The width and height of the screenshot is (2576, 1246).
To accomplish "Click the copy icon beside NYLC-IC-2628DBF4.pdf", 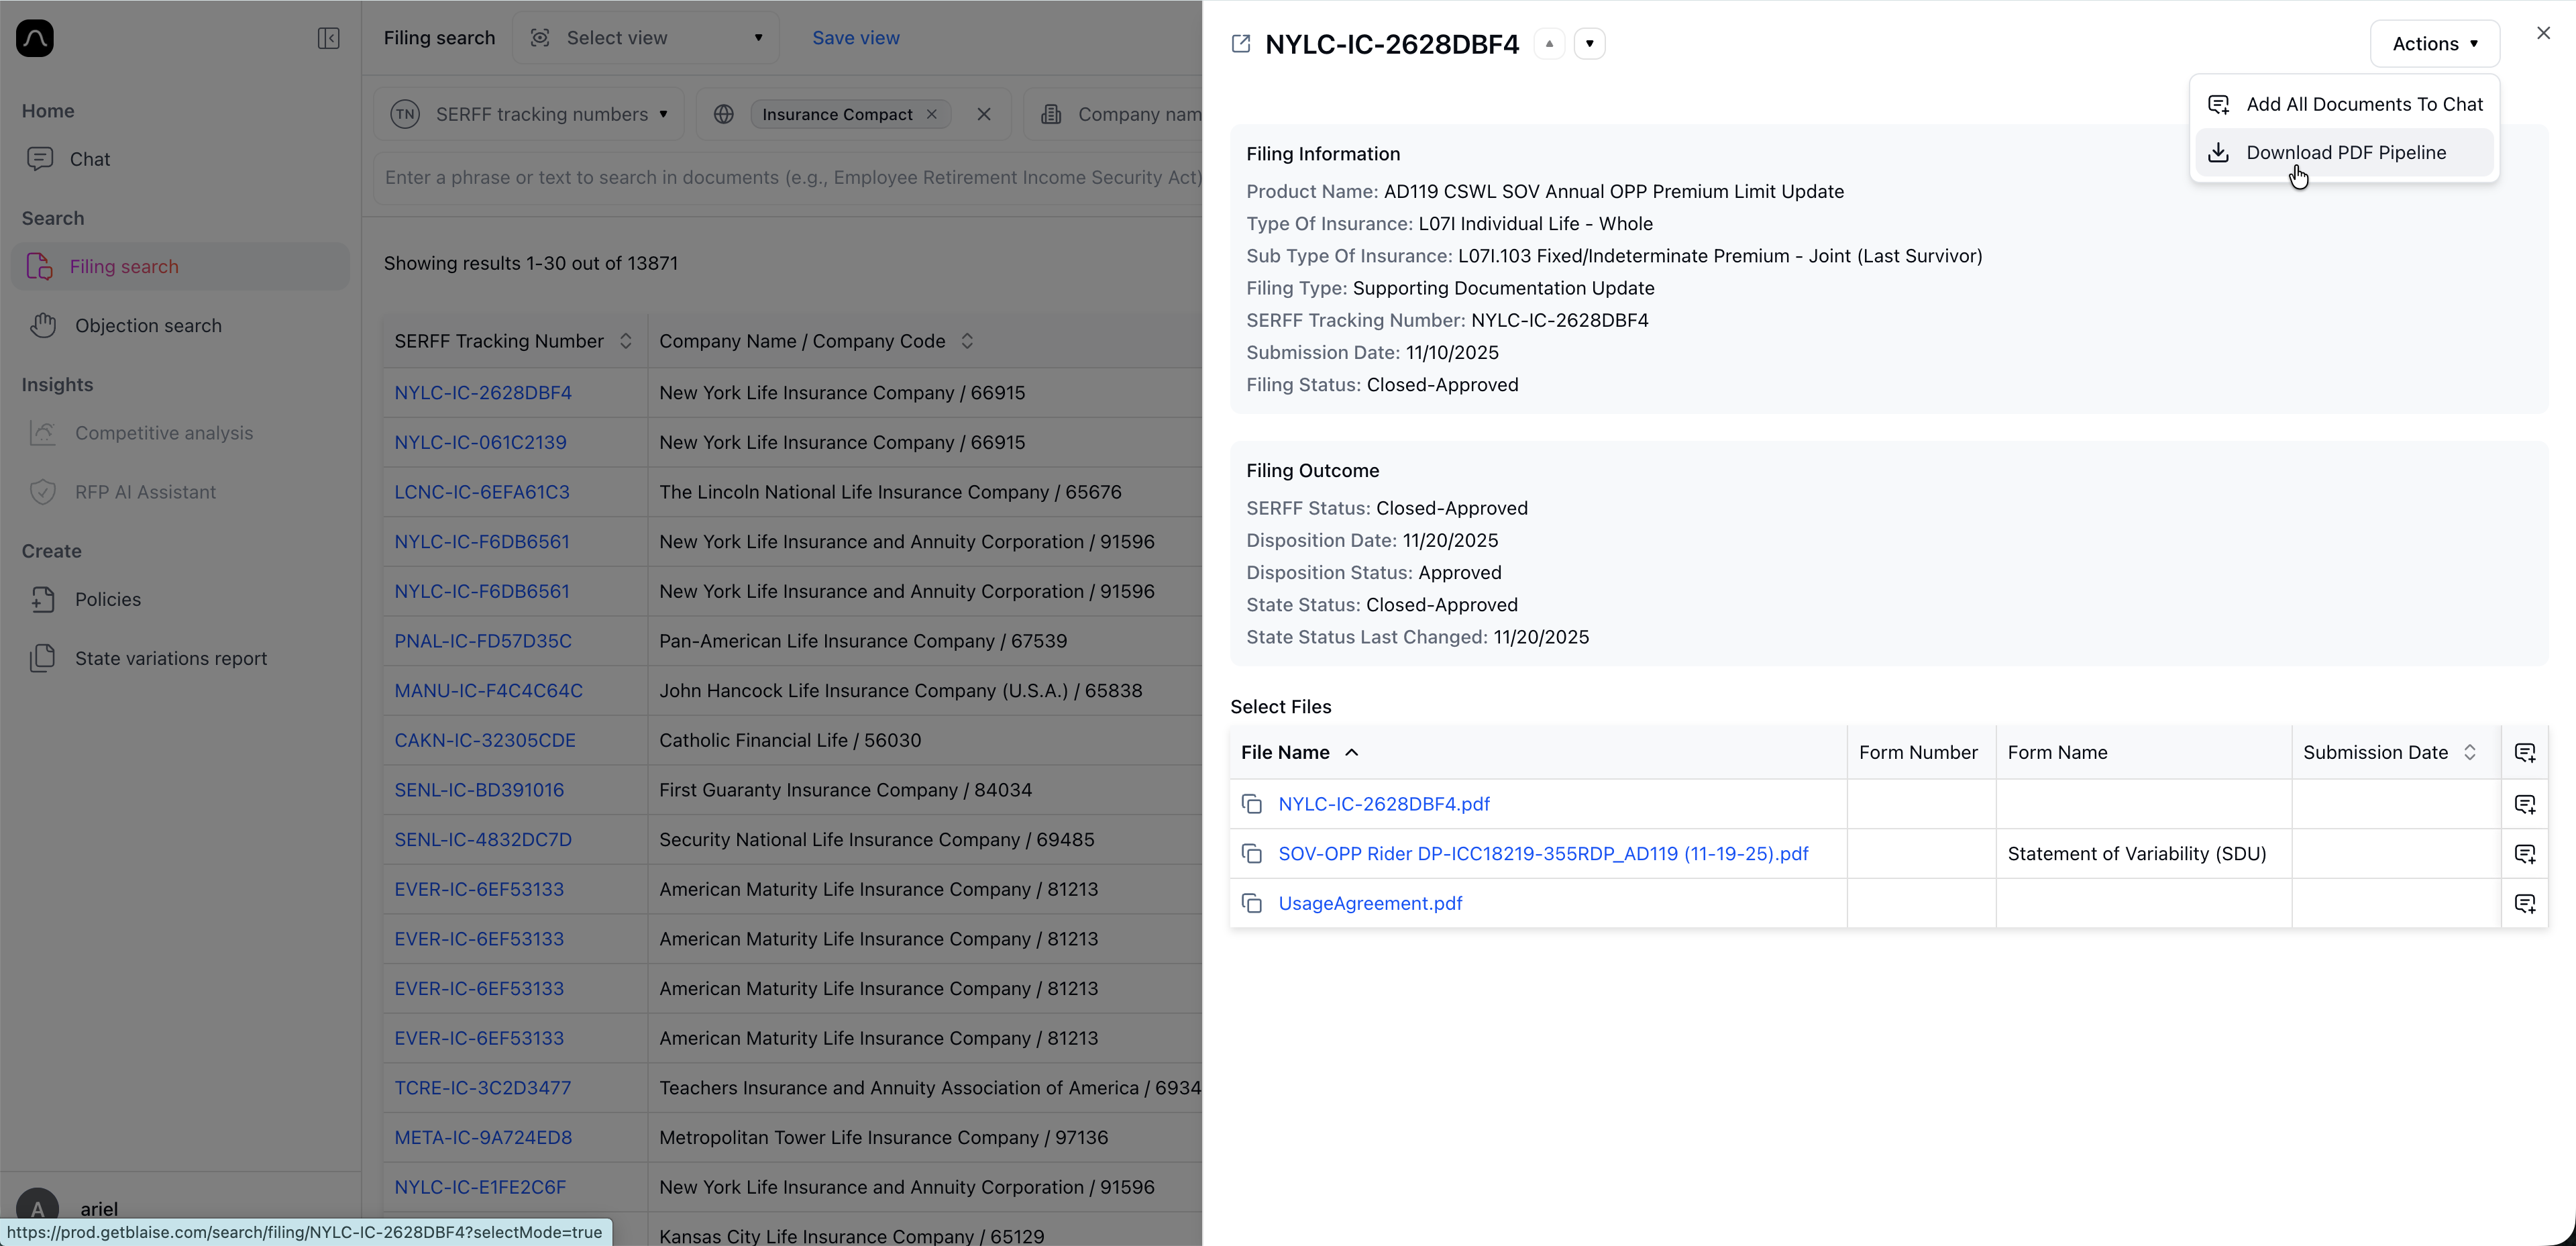I will click(x=1251, y=803).
